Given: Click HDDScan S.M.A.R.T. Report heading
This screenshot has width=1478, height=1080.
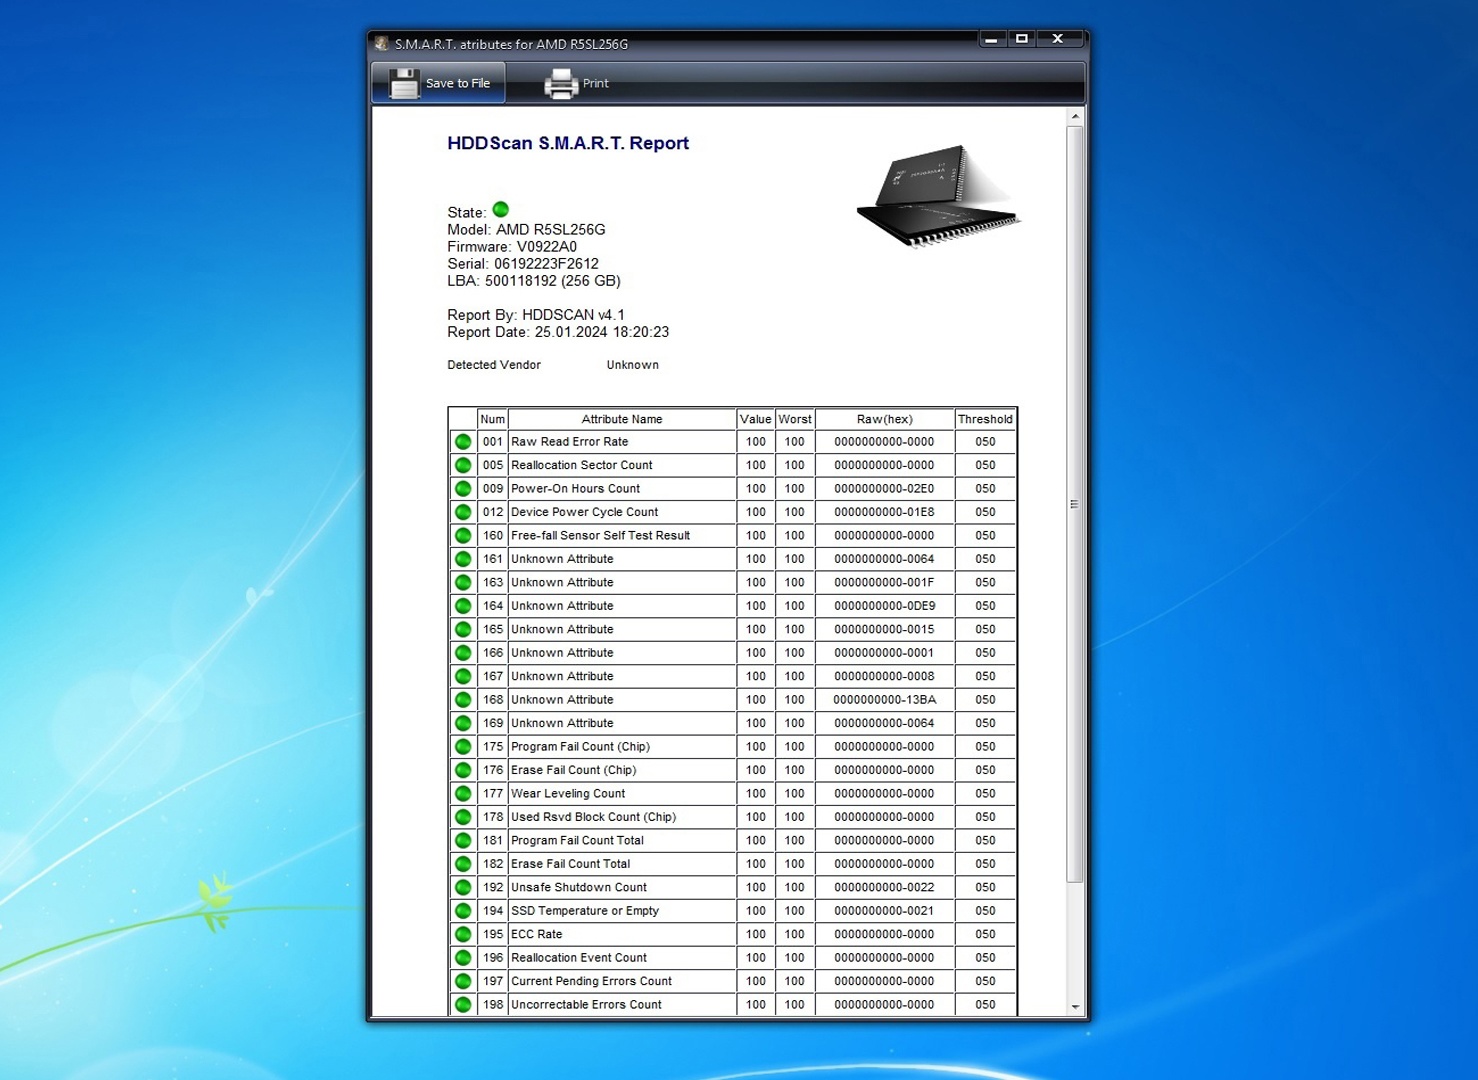Looking at the screenshot, I should click(568, 143).
